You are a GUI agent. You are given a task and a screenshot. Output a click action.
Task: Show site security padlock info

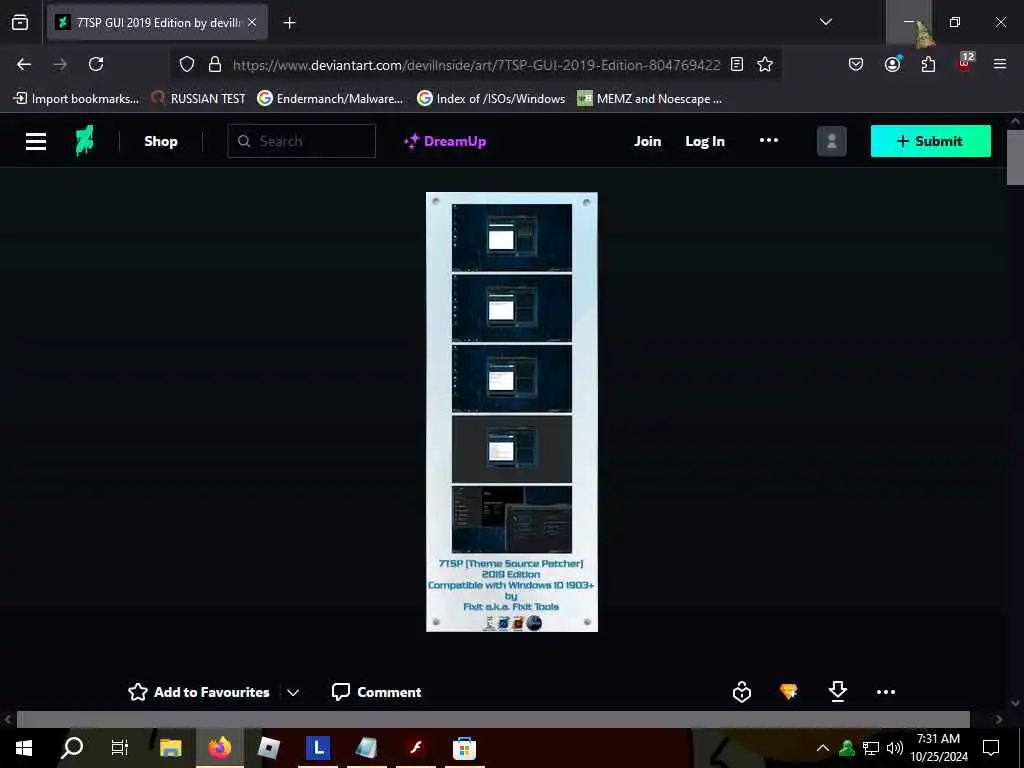point(214,64)
